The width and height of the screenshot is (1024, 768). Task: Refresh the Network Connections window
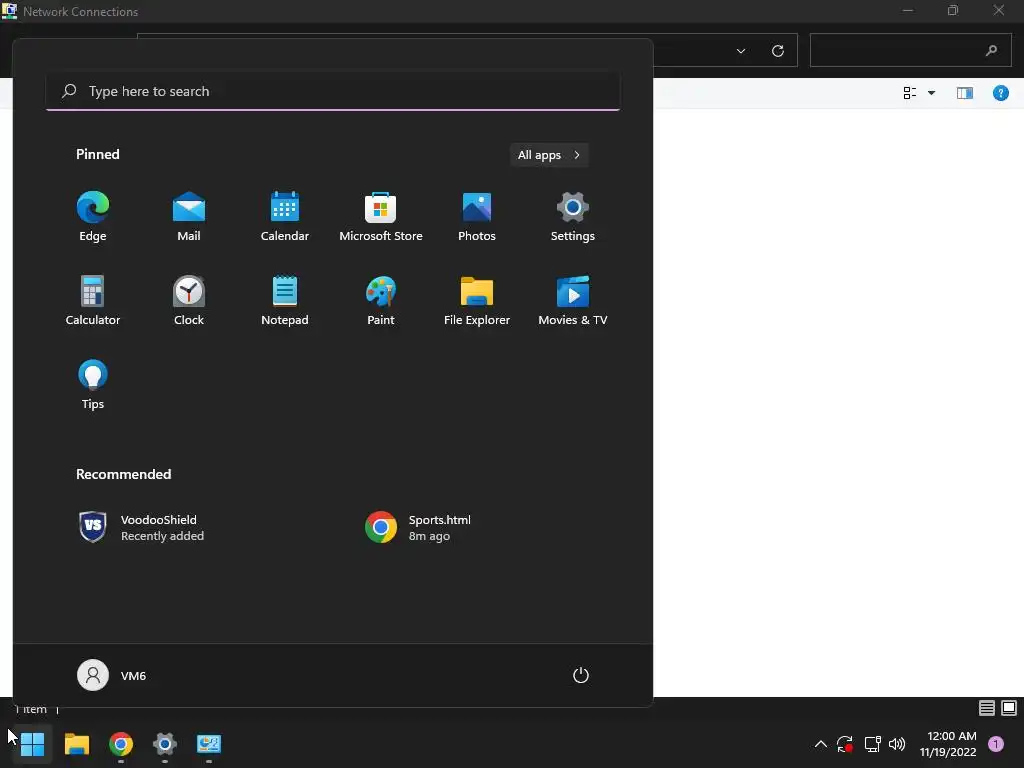click(x=778, y=51)
